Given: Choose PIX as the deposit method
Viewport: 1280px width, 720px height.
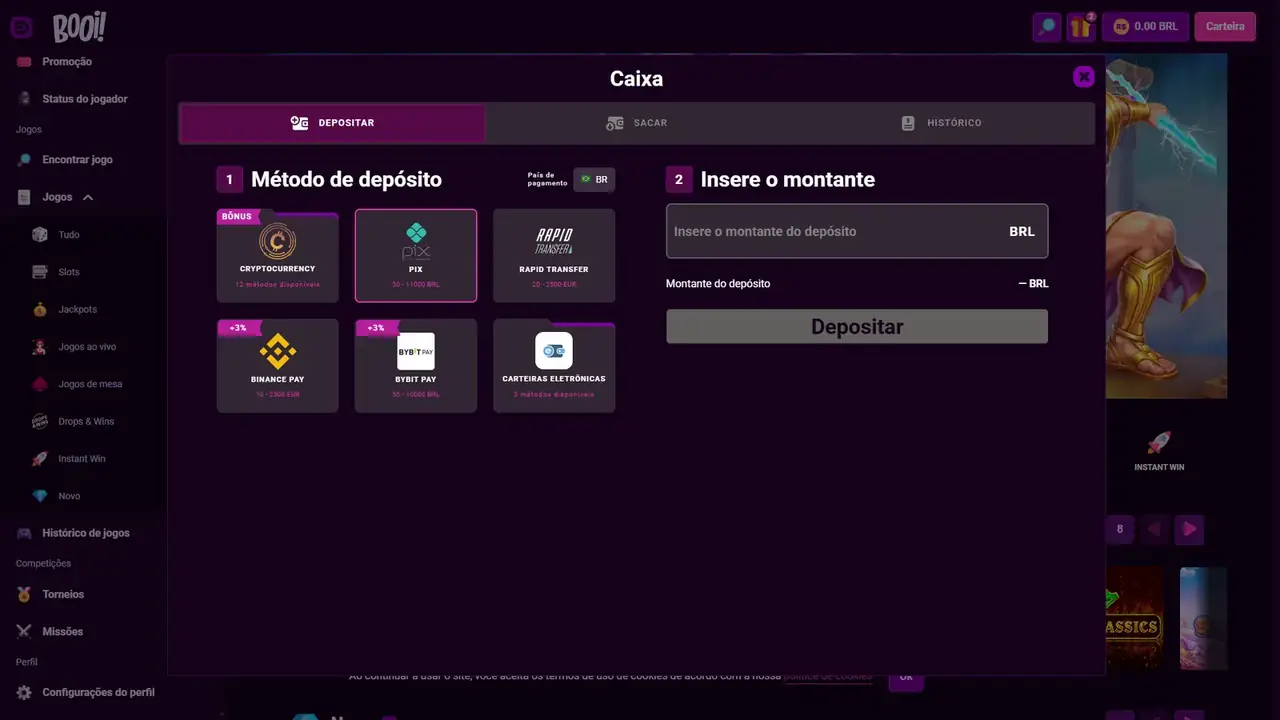Looking at the screenshot, I should [416, 256].
